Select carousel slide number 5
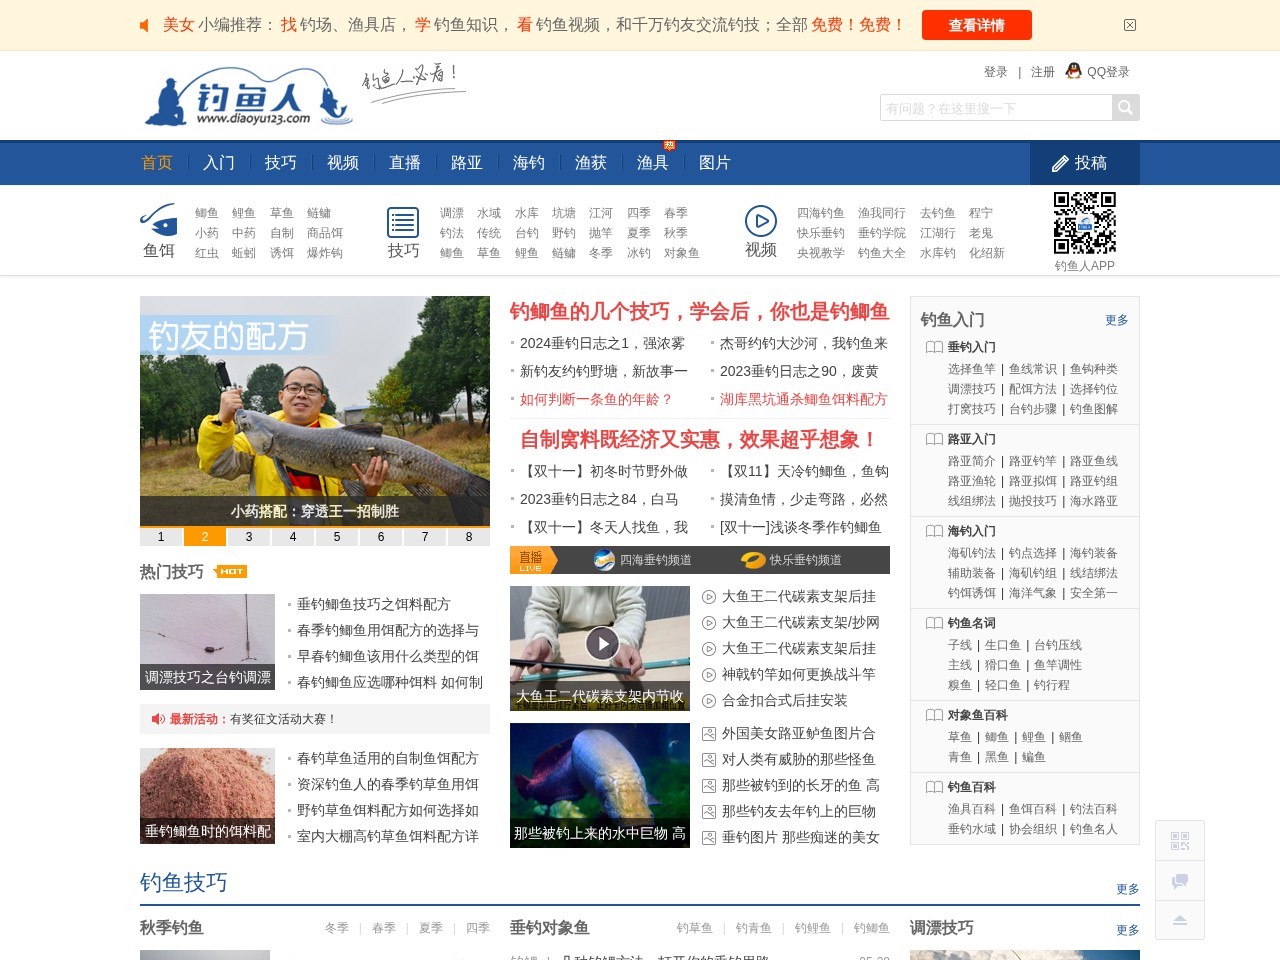The height and width of the screenshot is (960, 1280). coord(336,537)
